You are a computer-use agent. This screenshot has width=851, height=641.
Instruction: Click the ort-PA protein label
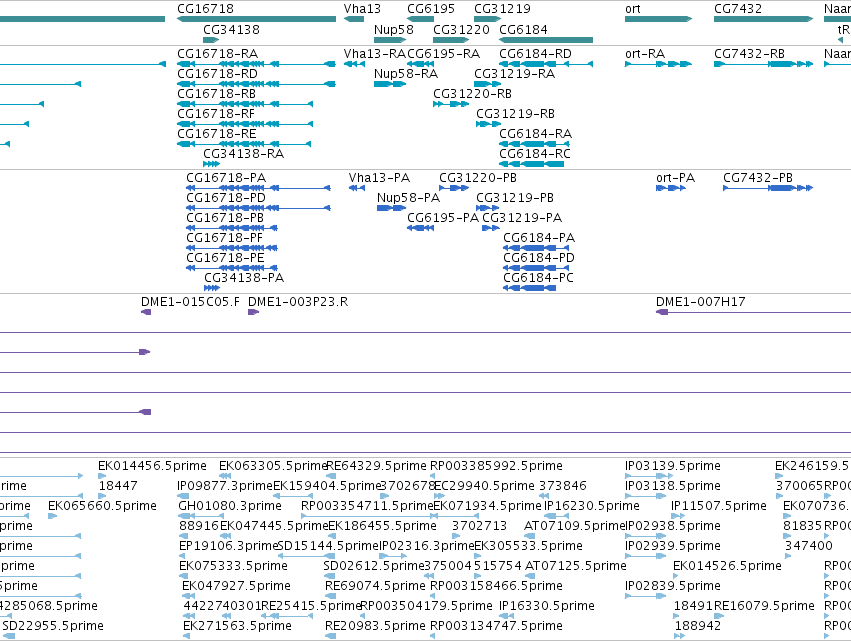pos(676,178)
